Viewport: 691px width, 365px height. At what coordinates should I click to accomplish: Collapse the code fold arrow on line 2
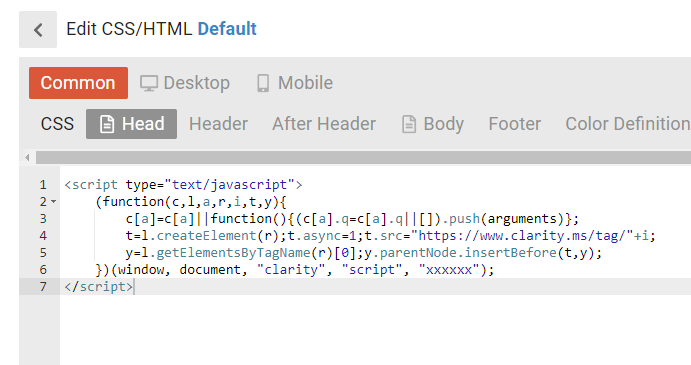point(53,201)
